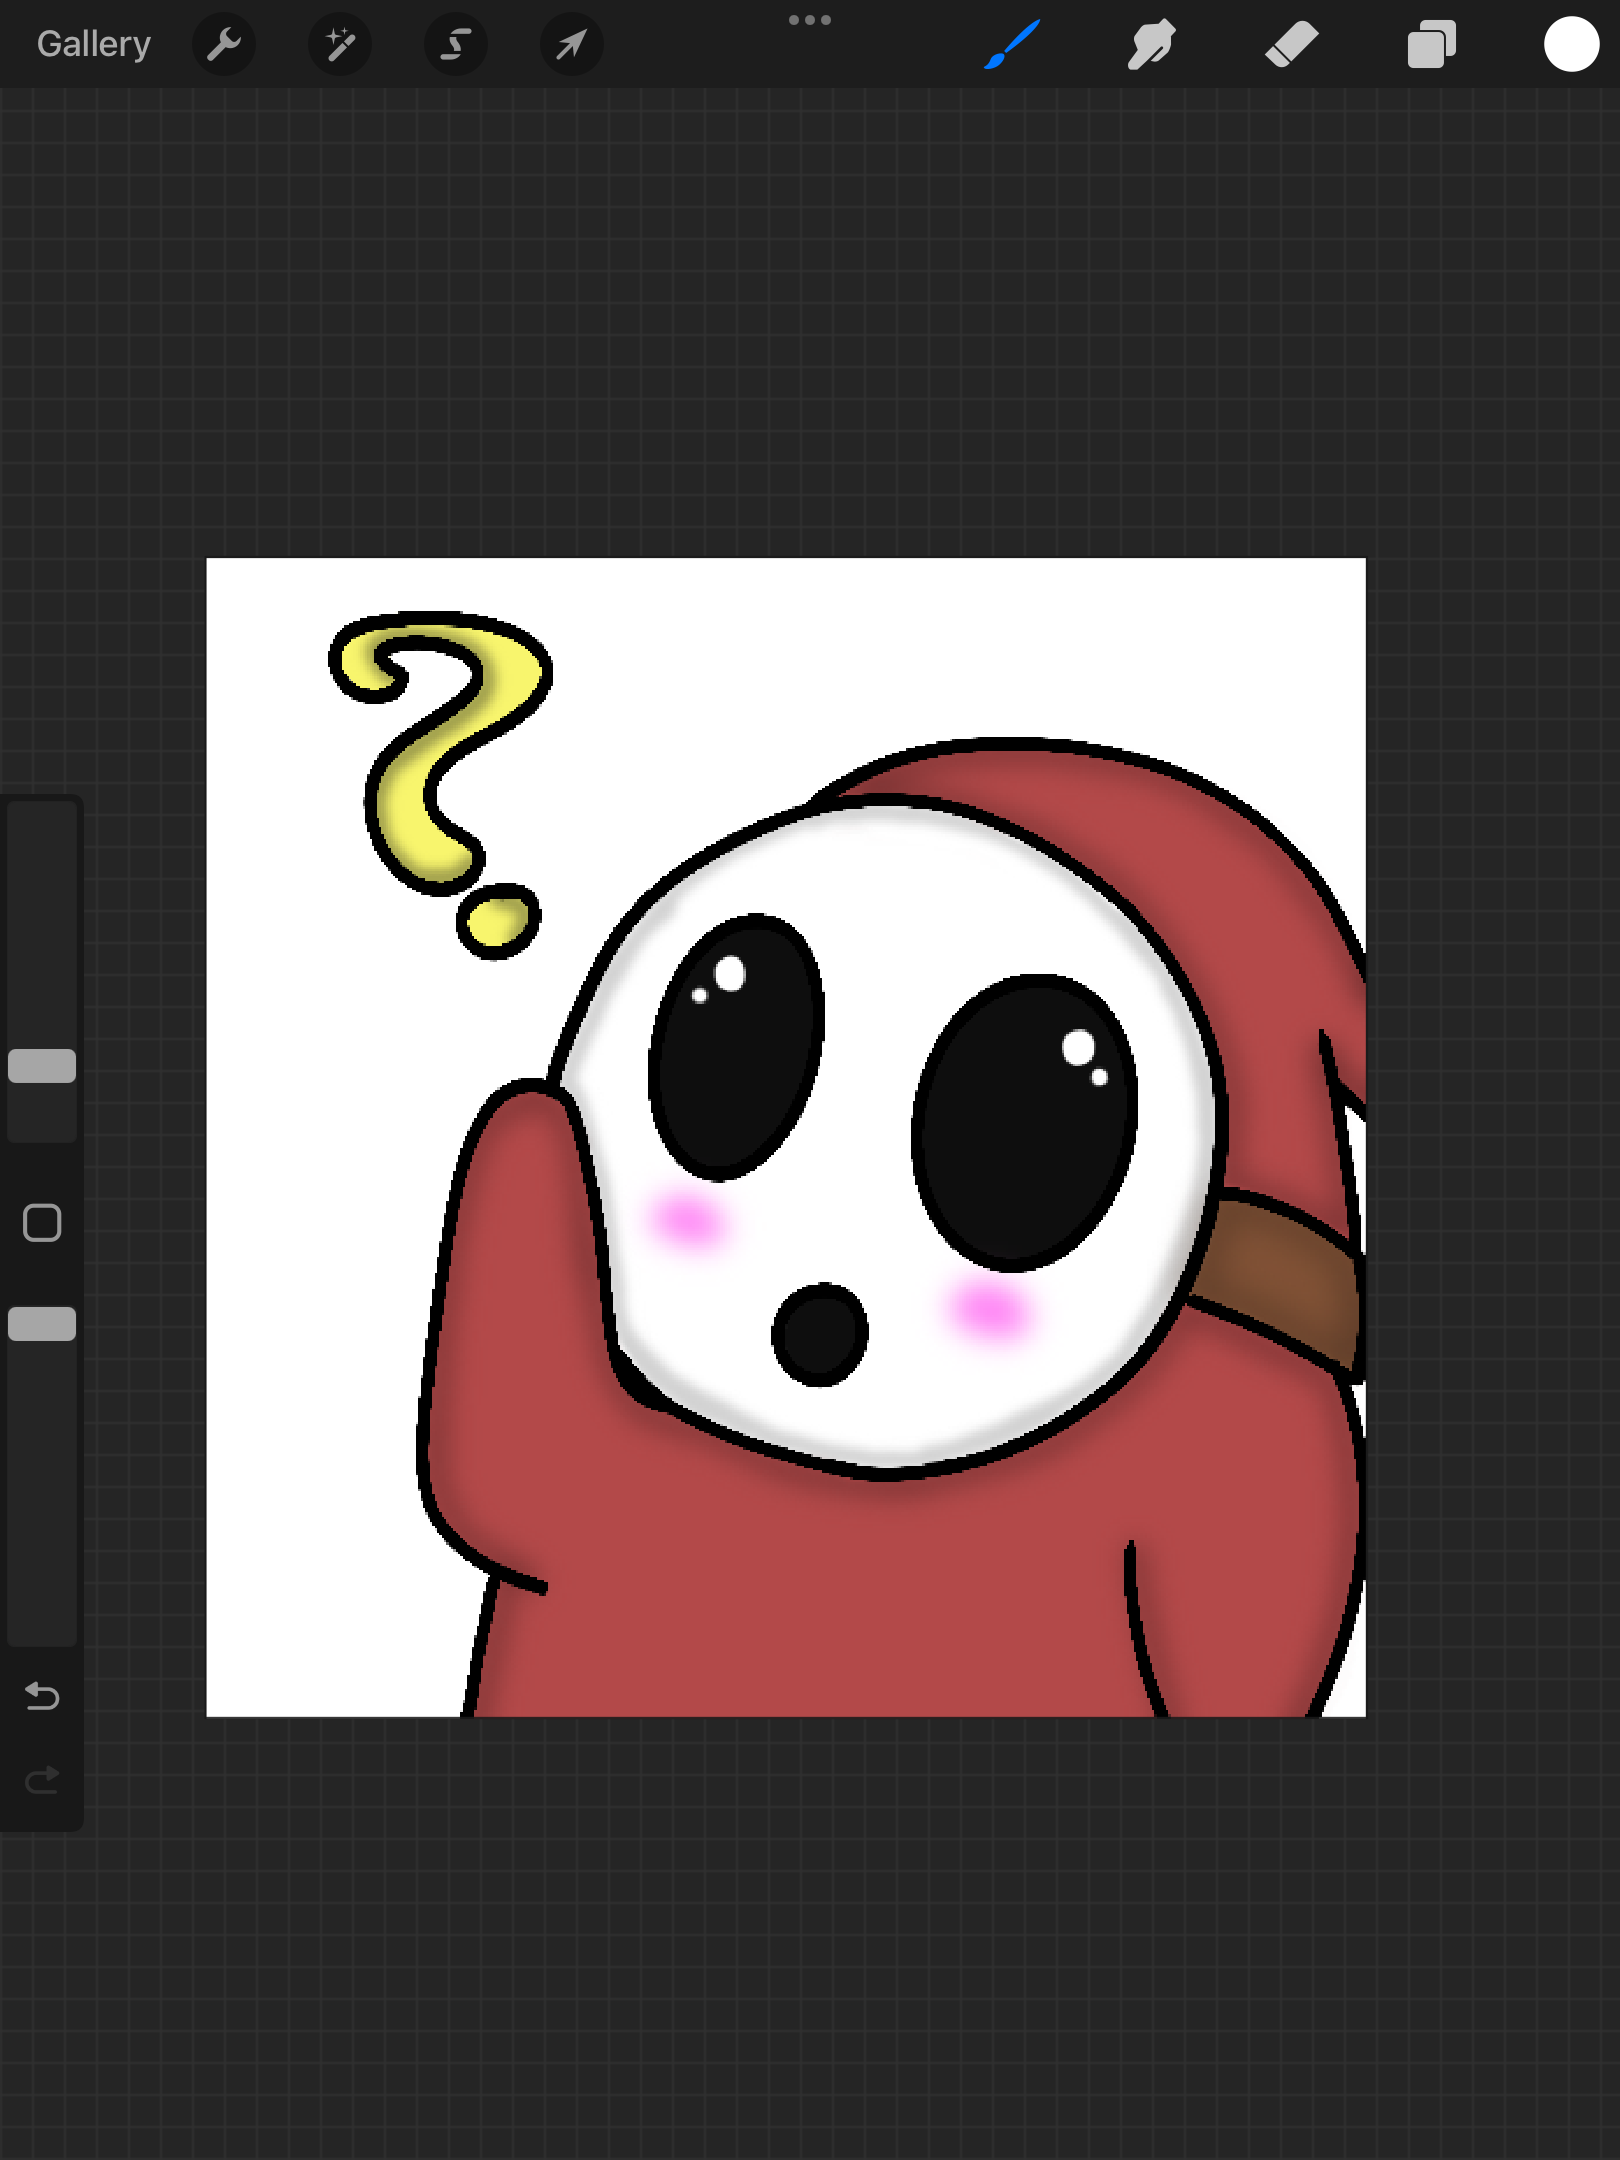Screen dimensions: 1620x2160
Task: Open the active color picker
Action: (1572, 44)
